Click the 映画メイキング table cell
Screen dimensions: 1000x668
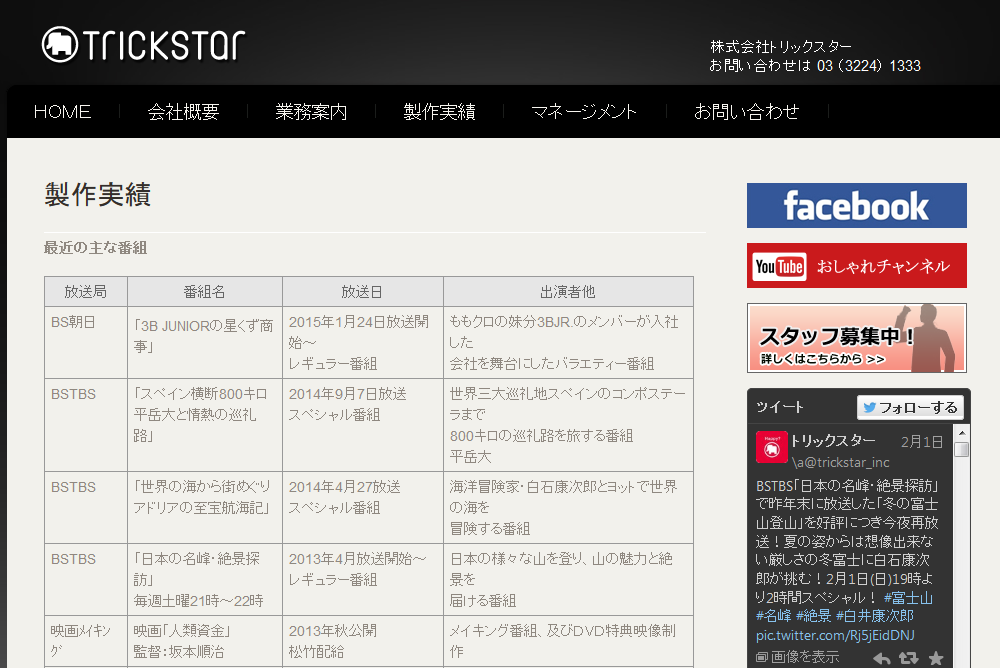(x=85, y=642)
